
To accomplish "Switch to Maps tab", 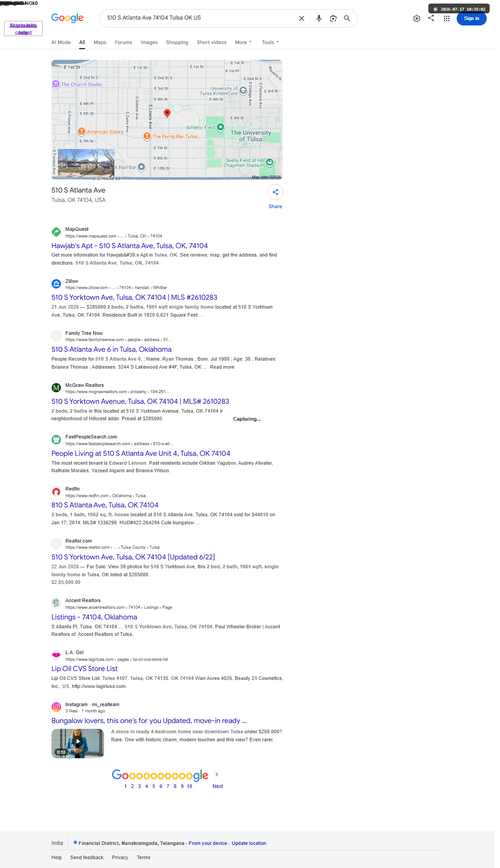I will coord(100,42).
